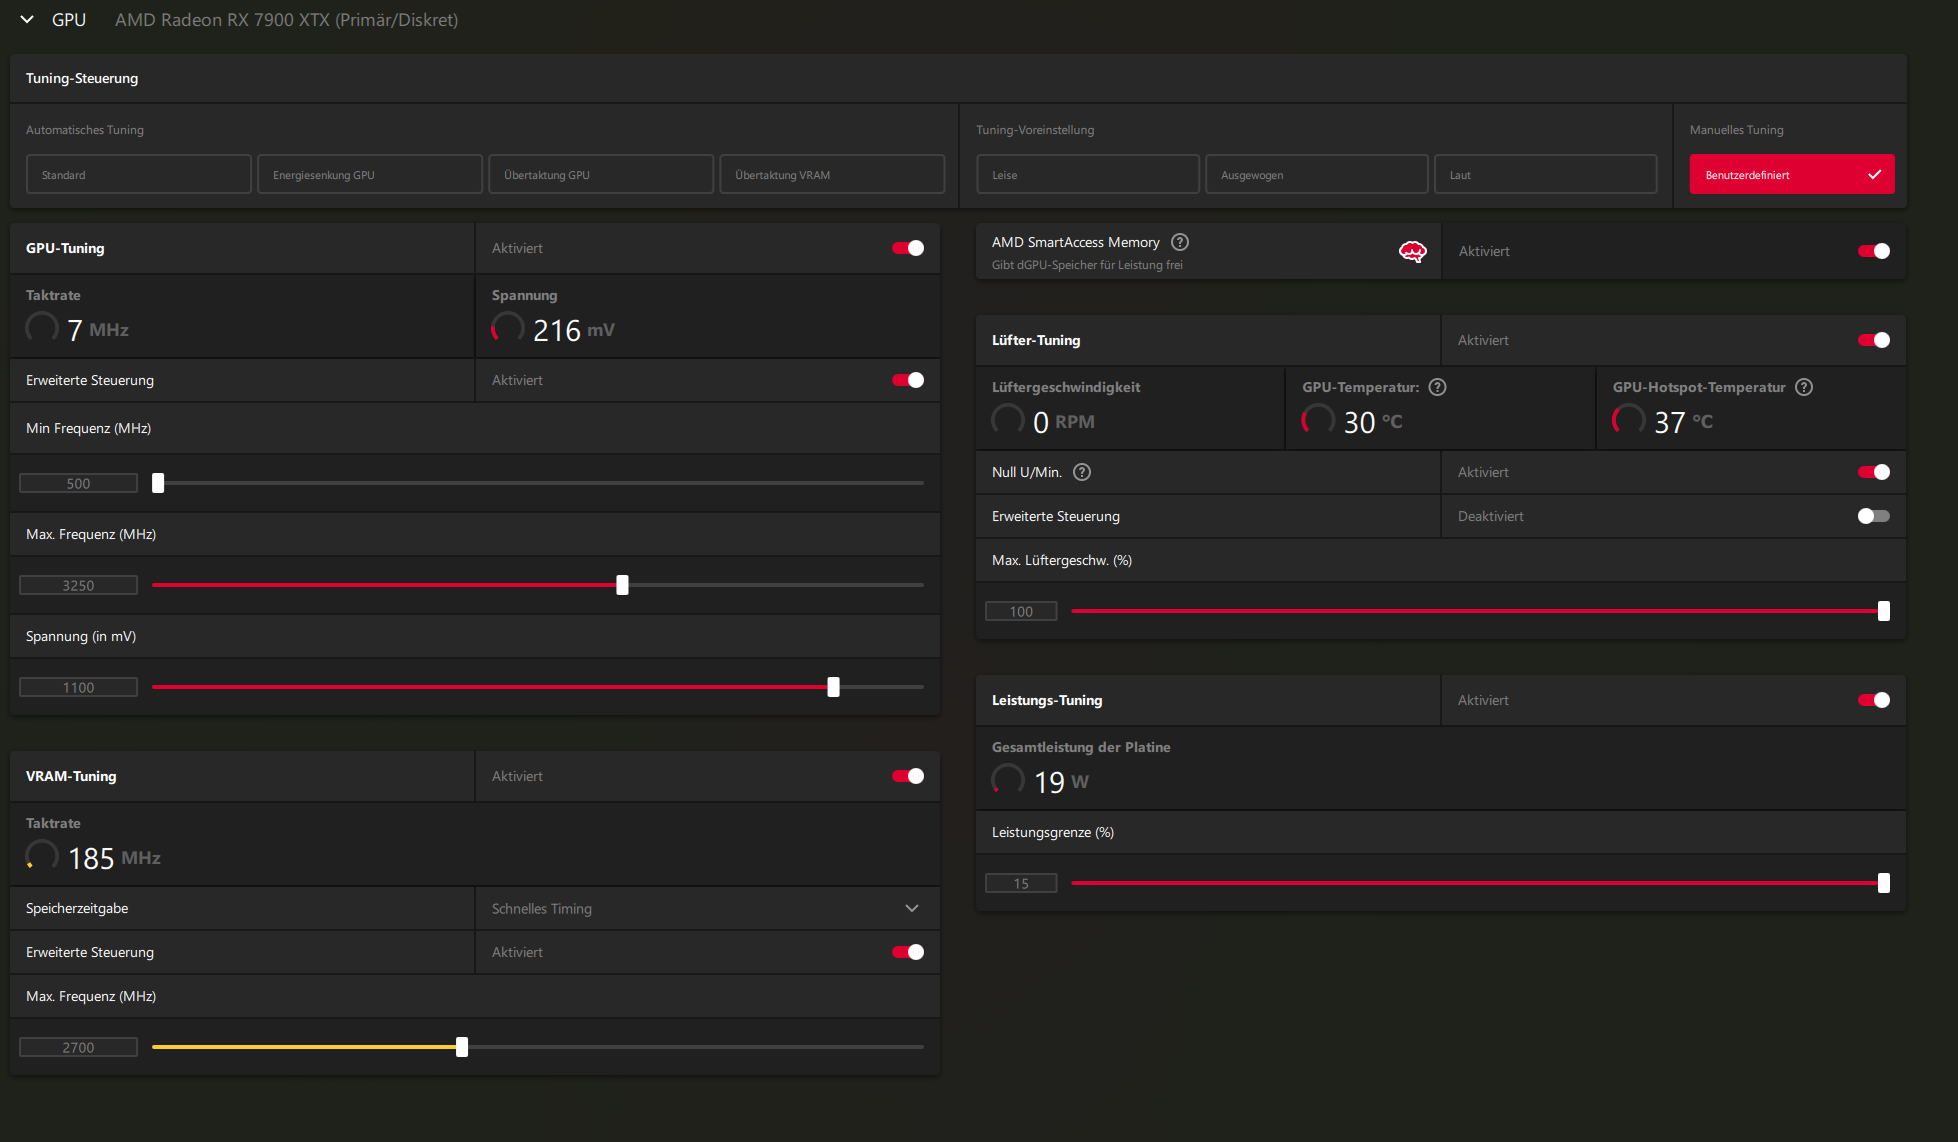Screen dimensions: 1958x1142
Task: Click the Max. Frequenz GPU slider handle
Action: tap(622, 585)
